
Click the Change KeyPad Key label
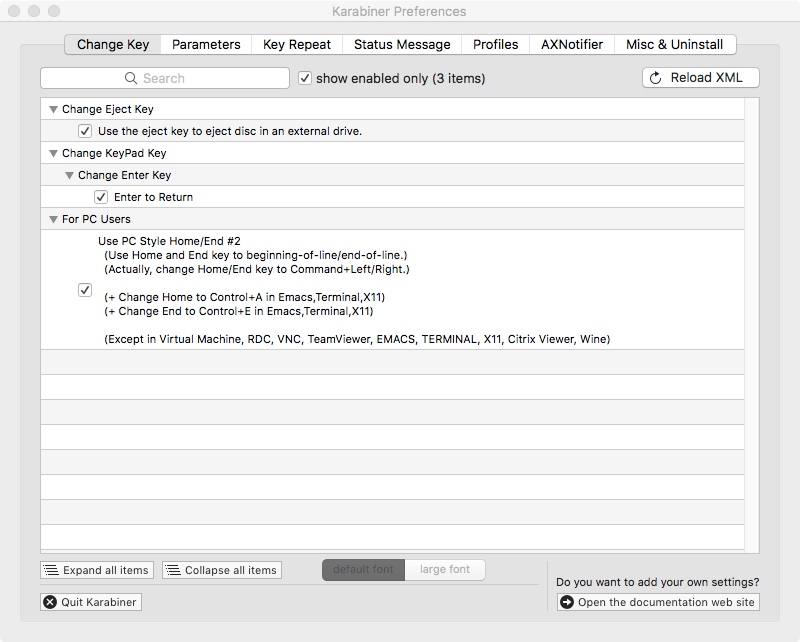click(x=114, y=153)
